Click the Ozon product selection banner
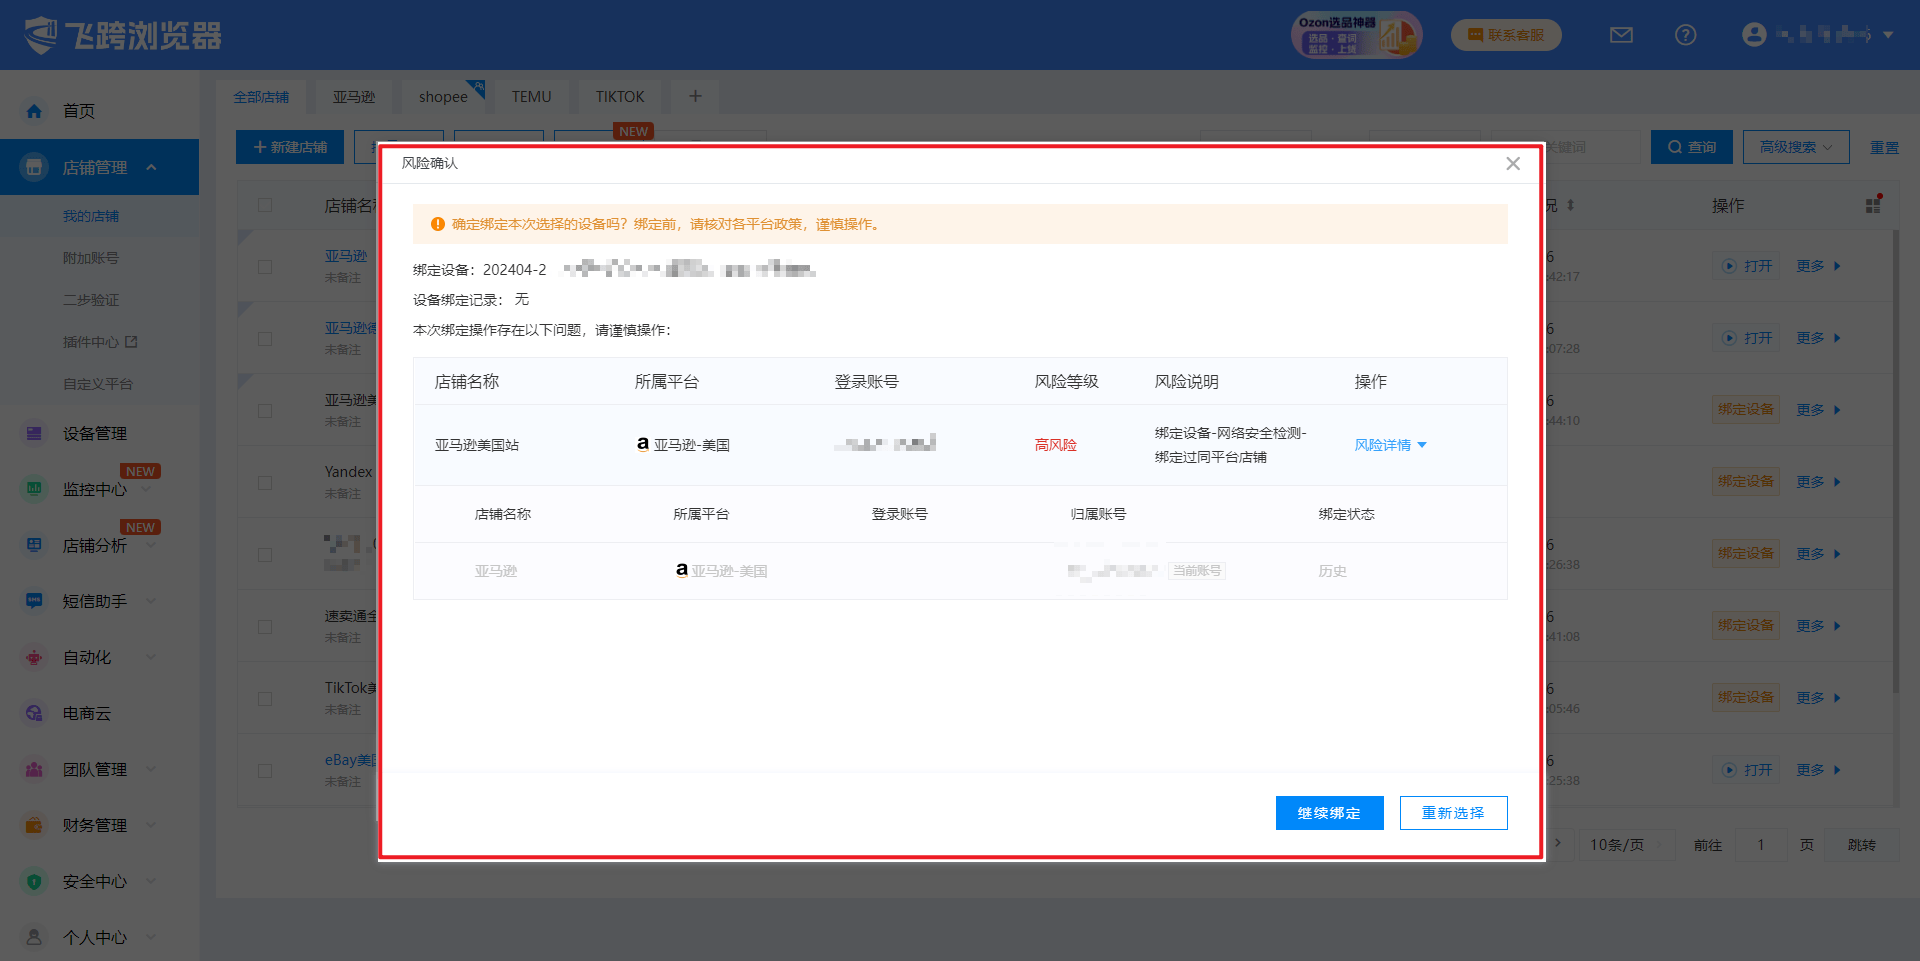The image size is (1920, 961). [x=1355, y=35]
